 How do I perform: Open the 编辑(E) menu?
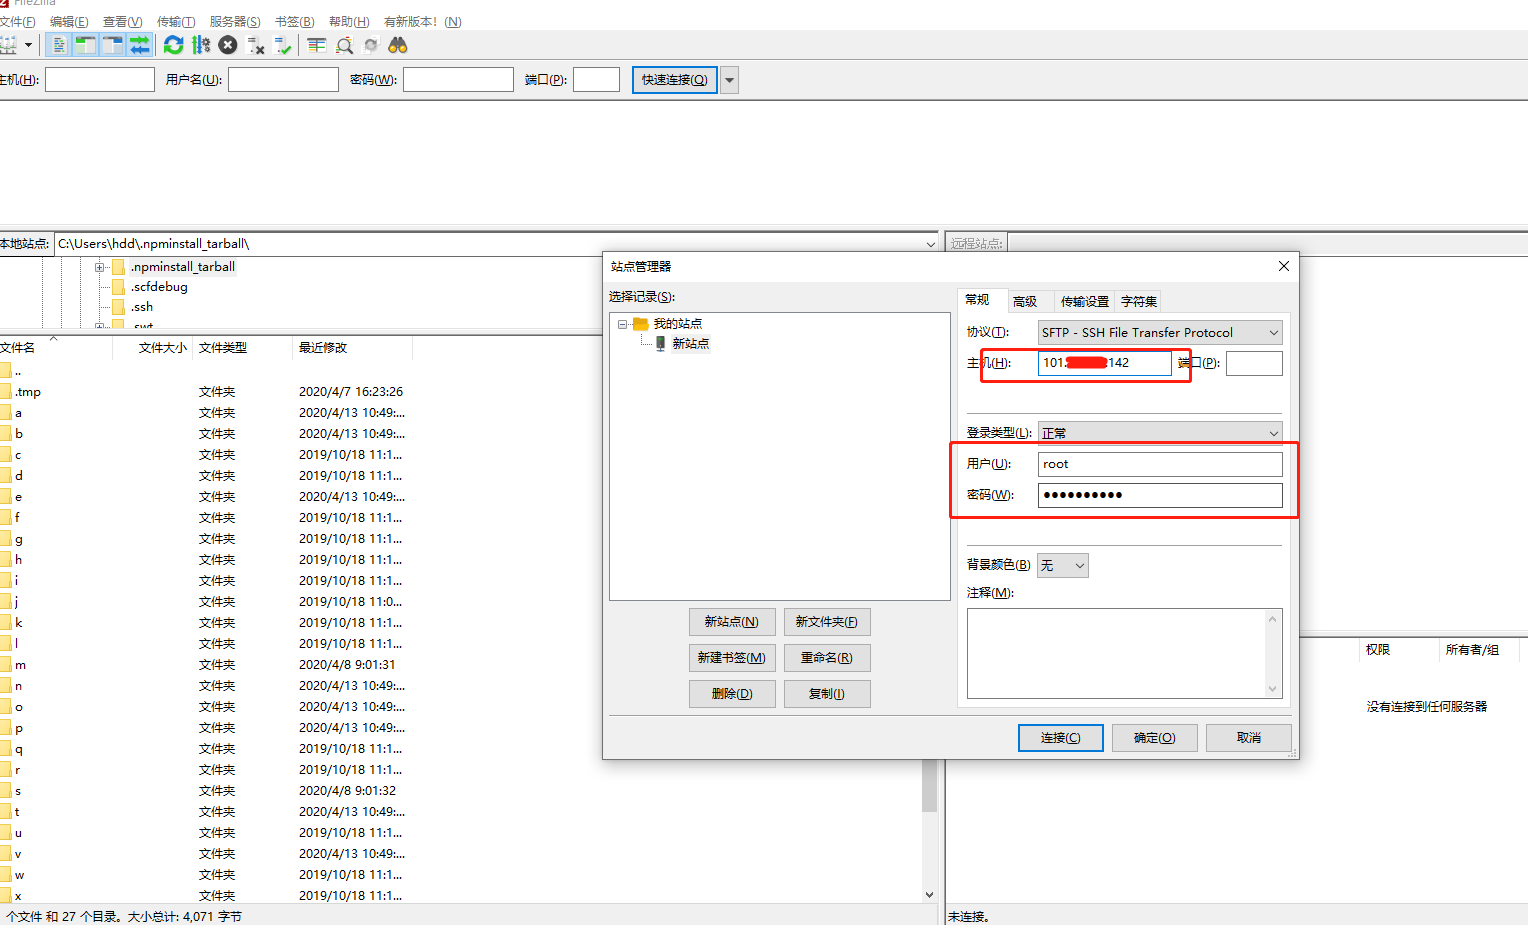[69, 21]
